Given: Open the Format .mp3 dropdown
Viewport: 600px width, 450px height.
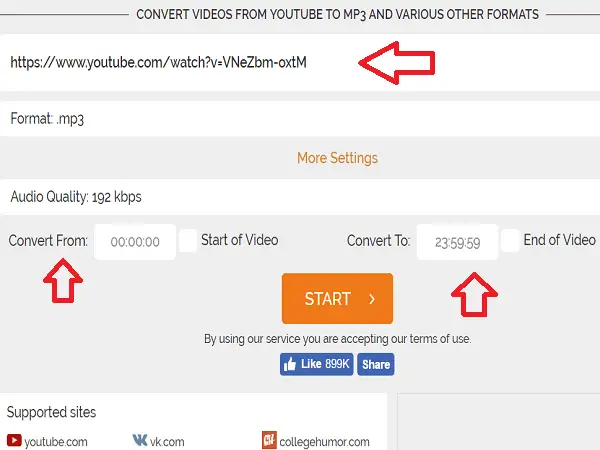Looking at the screenshot, I should [x=300, y=119].
